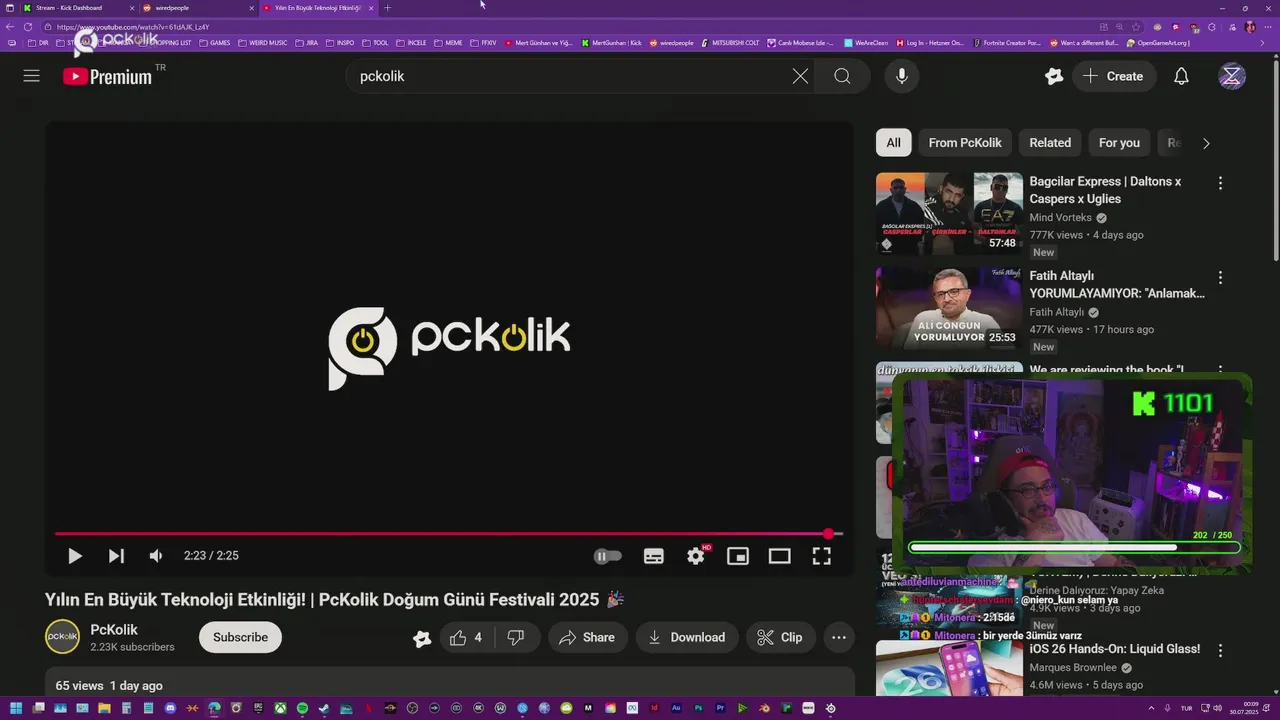Open options menu for Bagcilar Express video
Image resolution: width=1280 pixels, height=720 pixels.
point(1220,183)
